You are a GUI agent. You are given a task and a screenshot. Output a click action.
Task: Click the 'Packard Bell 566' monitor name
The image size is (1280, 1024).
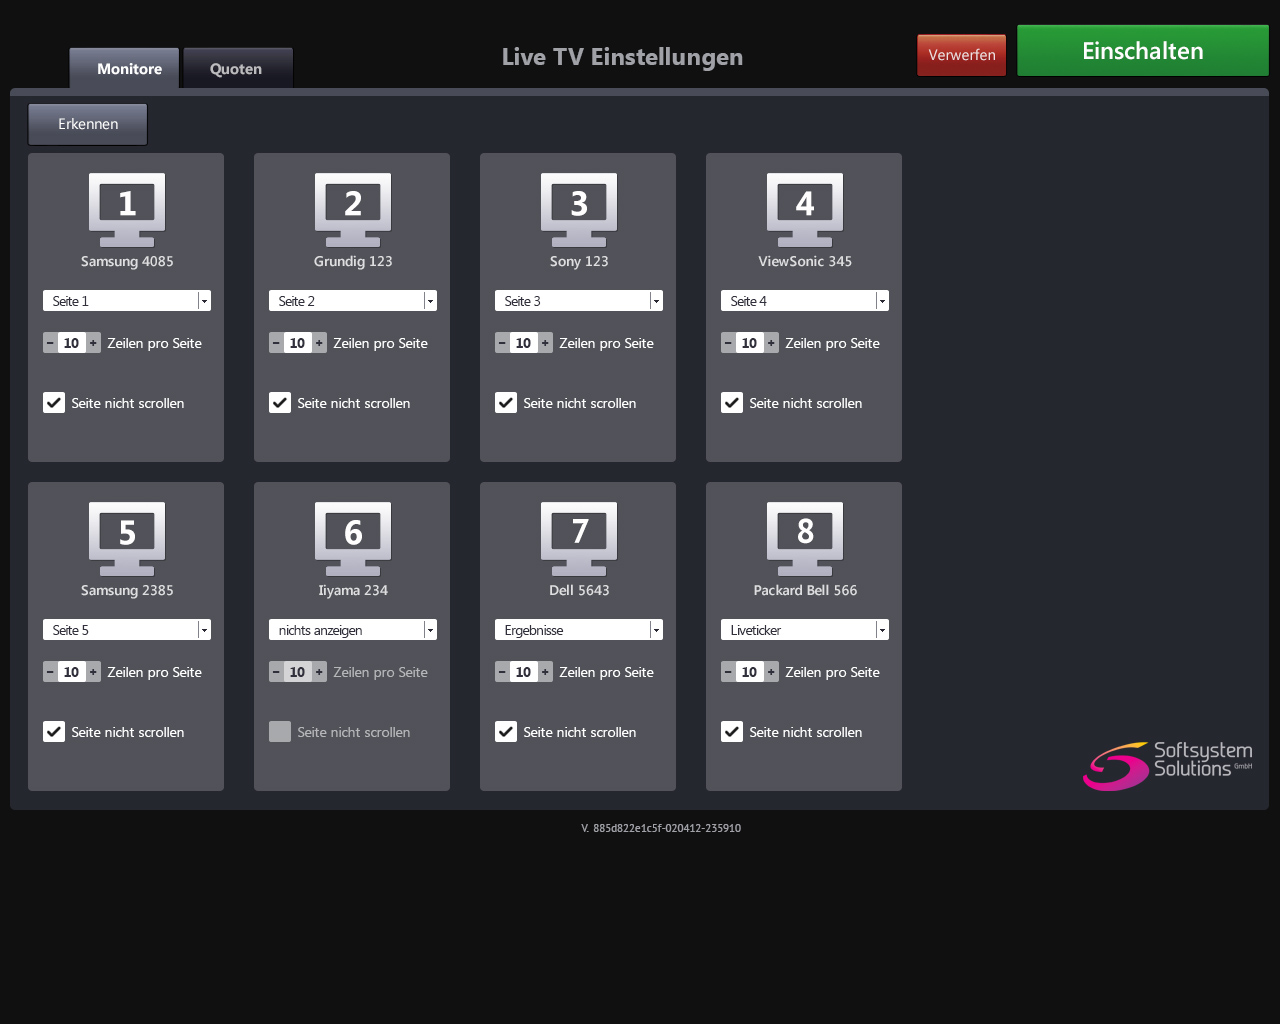[x=805, y=591]
